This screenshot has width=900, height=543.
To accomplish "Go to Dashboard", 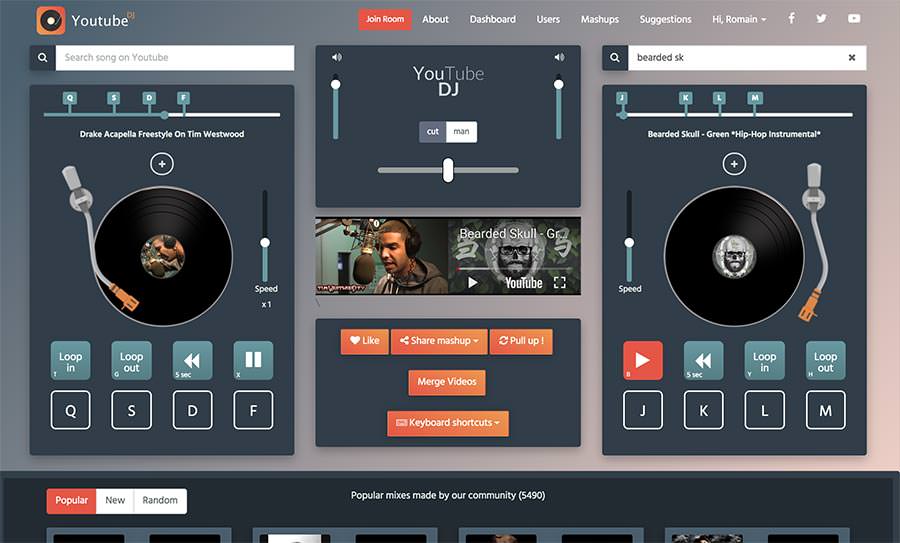I will (492, 19).
